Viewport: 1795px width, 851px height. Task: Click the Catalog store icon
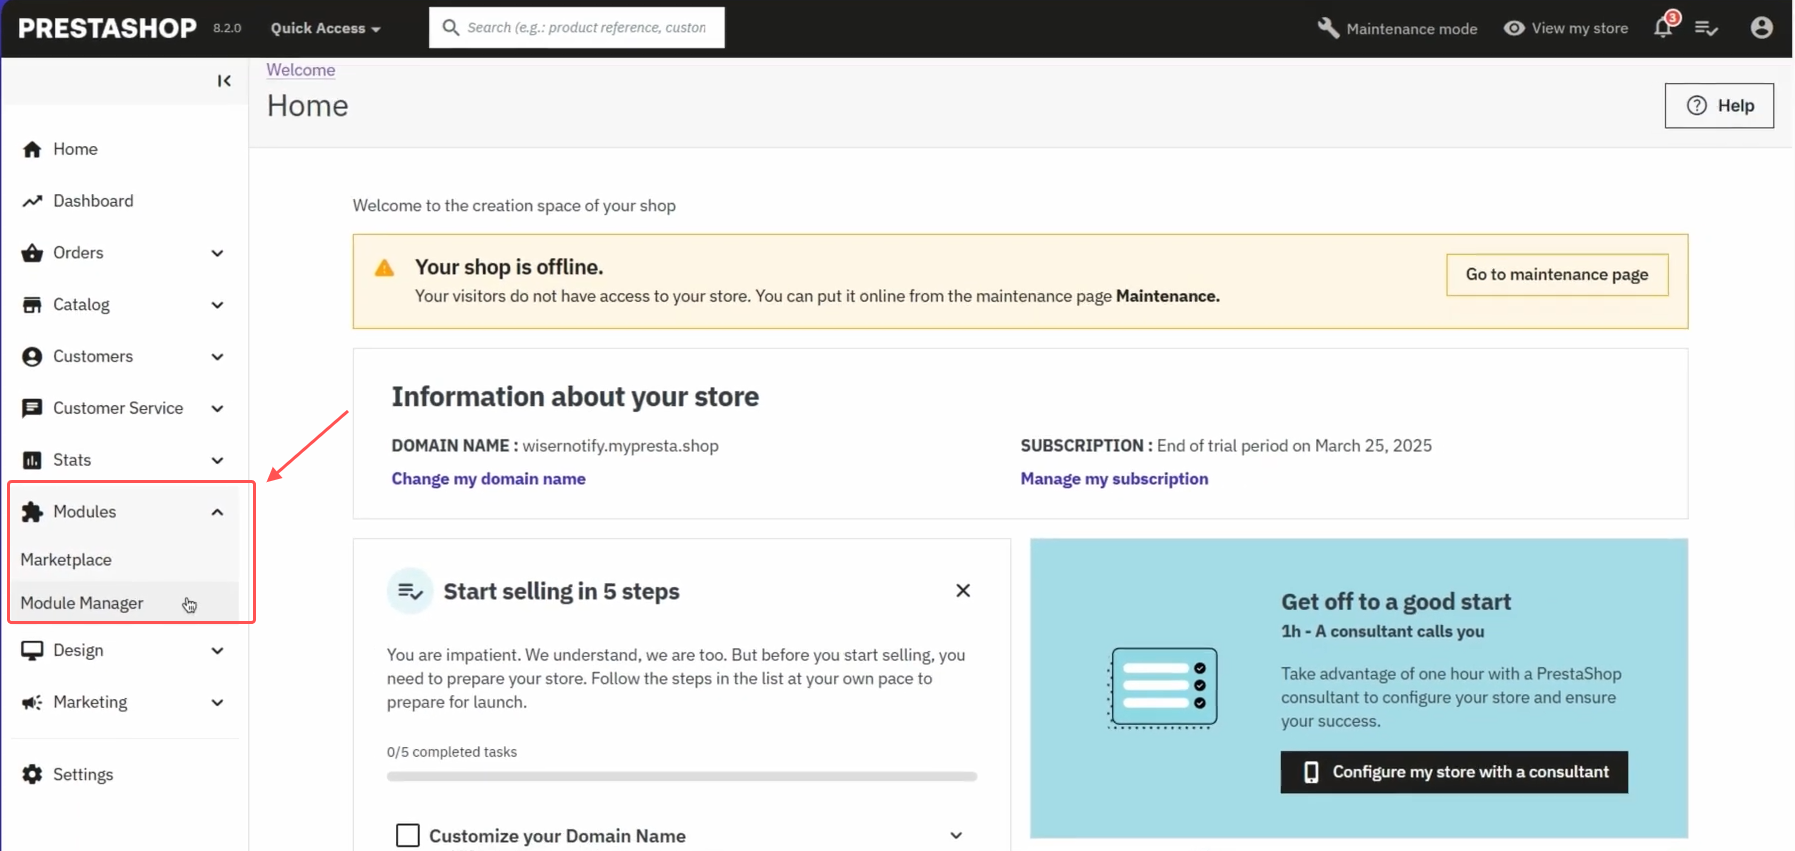pyautogui.click(x=32, y=305)
